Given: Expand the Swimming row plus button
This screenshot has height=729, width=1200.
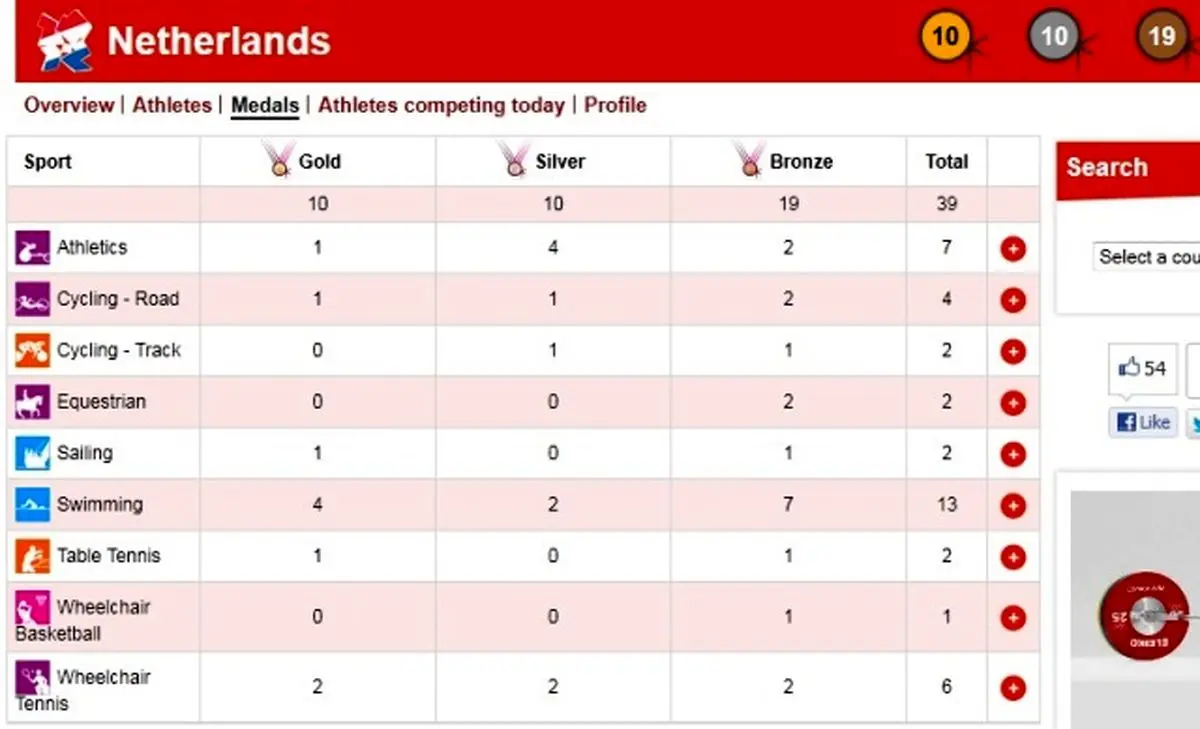Looking at the screenshot, I should (1013, 505).
